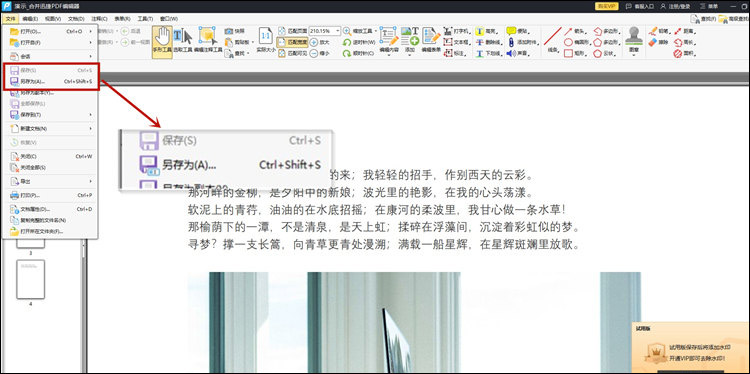Viewport: 750px width, 374px height.
Task: Toggle Fit Width (匹配宽度) view mode
Action: pyautogui.click(x=292, y=42)
